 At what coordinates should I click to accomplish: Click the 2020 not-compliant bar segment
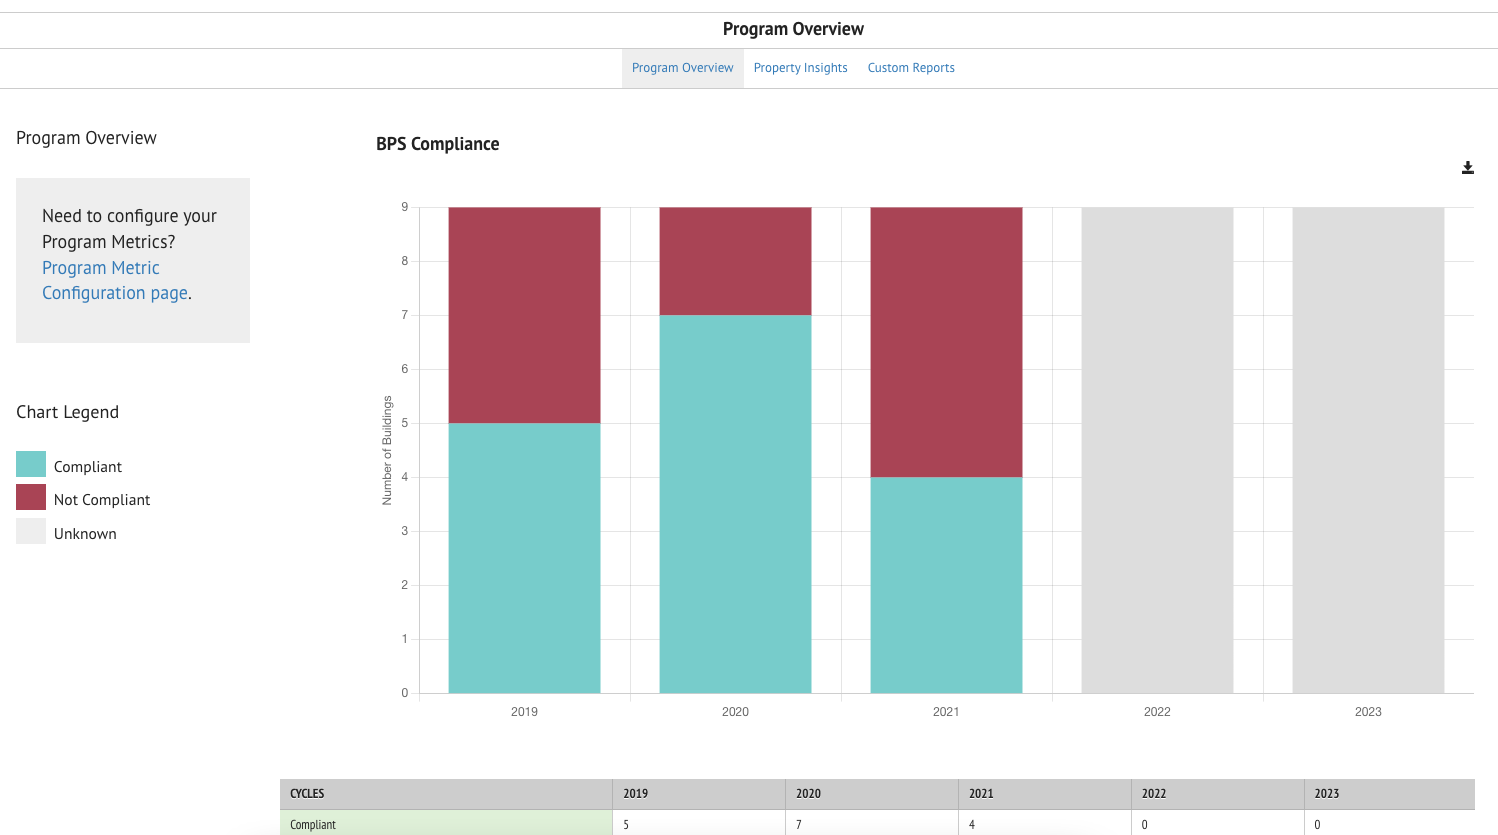735,258
